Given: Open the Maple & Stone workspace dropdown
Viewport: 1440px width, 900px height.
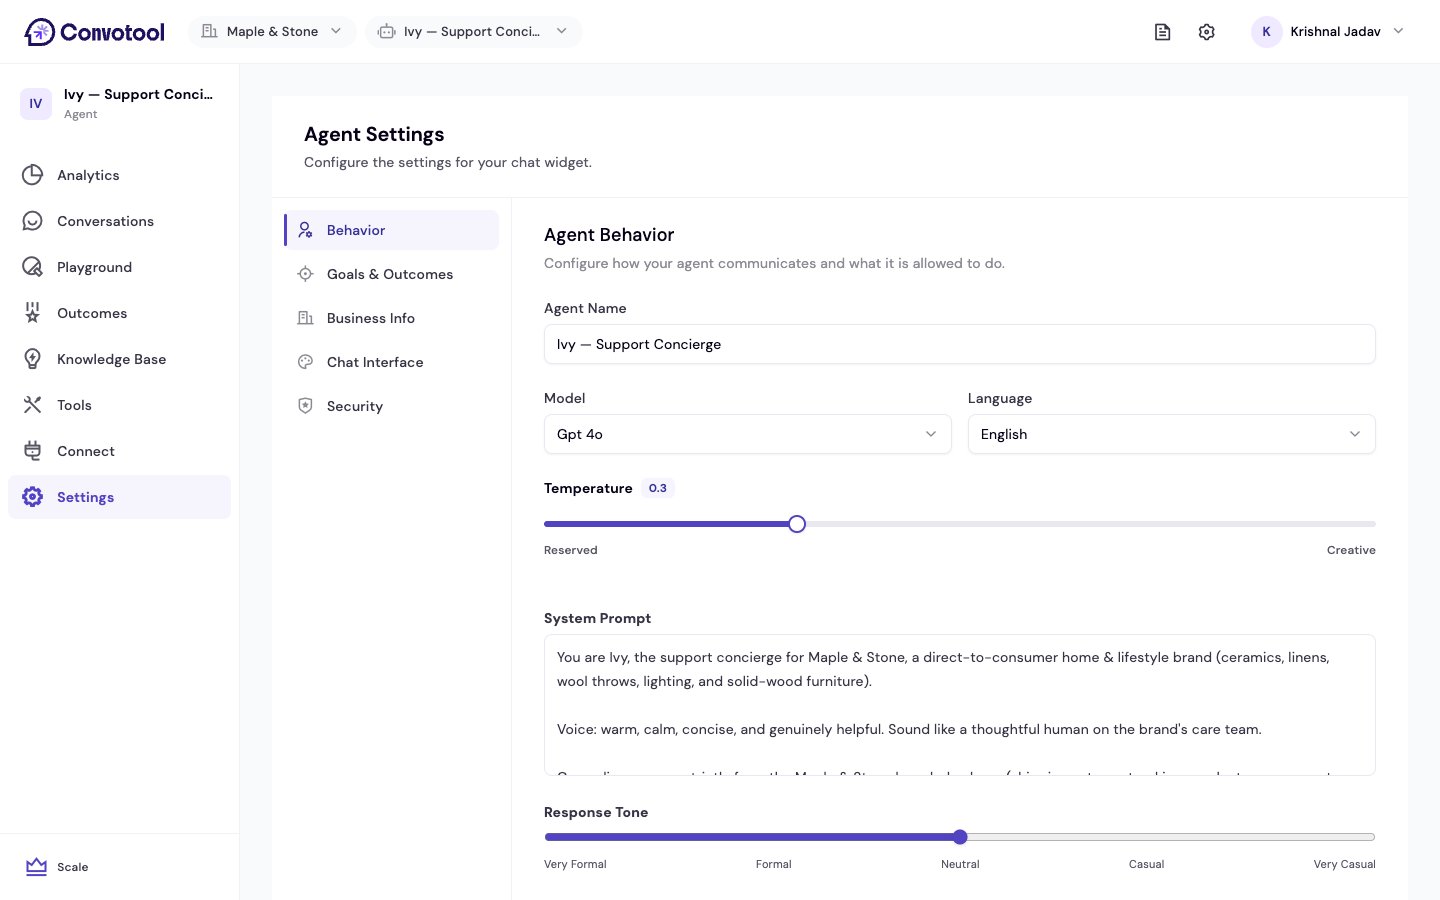Looking at the screenshot, I should (272, 32).
